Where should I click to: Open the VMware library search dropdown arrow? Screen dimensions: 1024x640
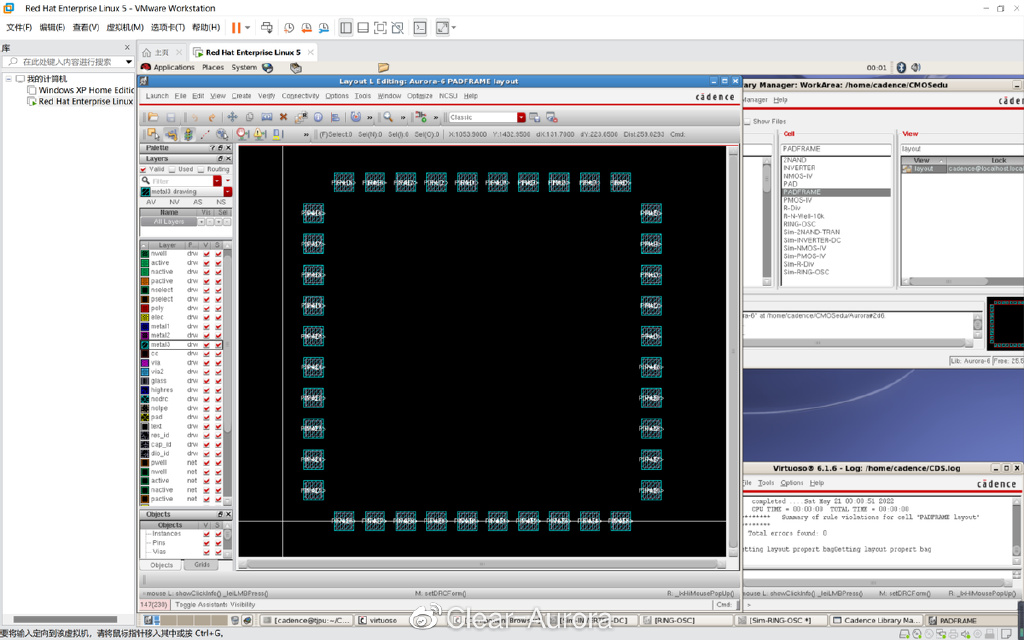click(x=129, y=62)
